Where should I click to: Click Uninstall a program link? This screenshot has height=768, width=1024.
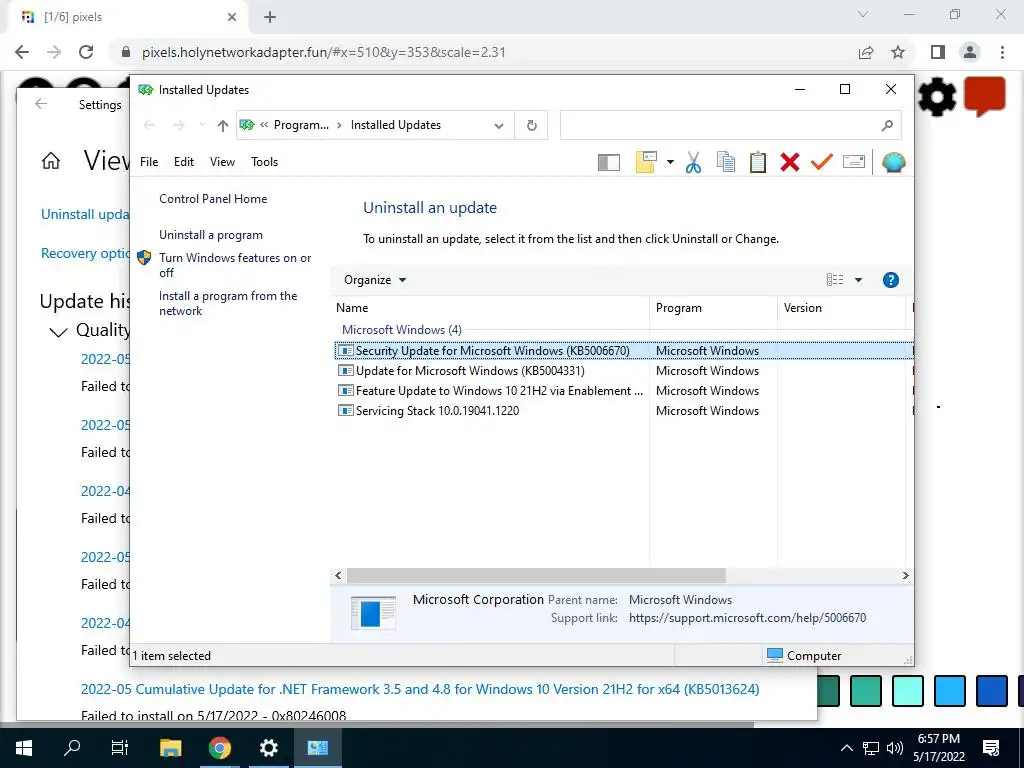(x=210, y=235)
